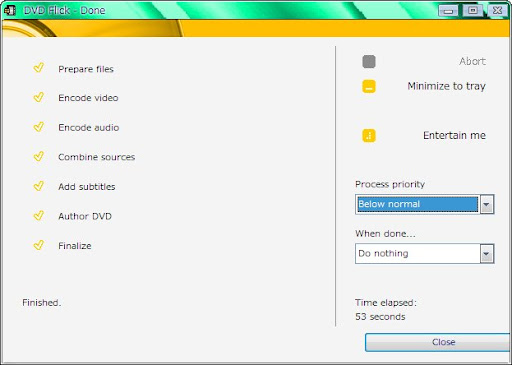Click the When done... label
This screenshot has width=512, height=365.
[x=385, y=234]
